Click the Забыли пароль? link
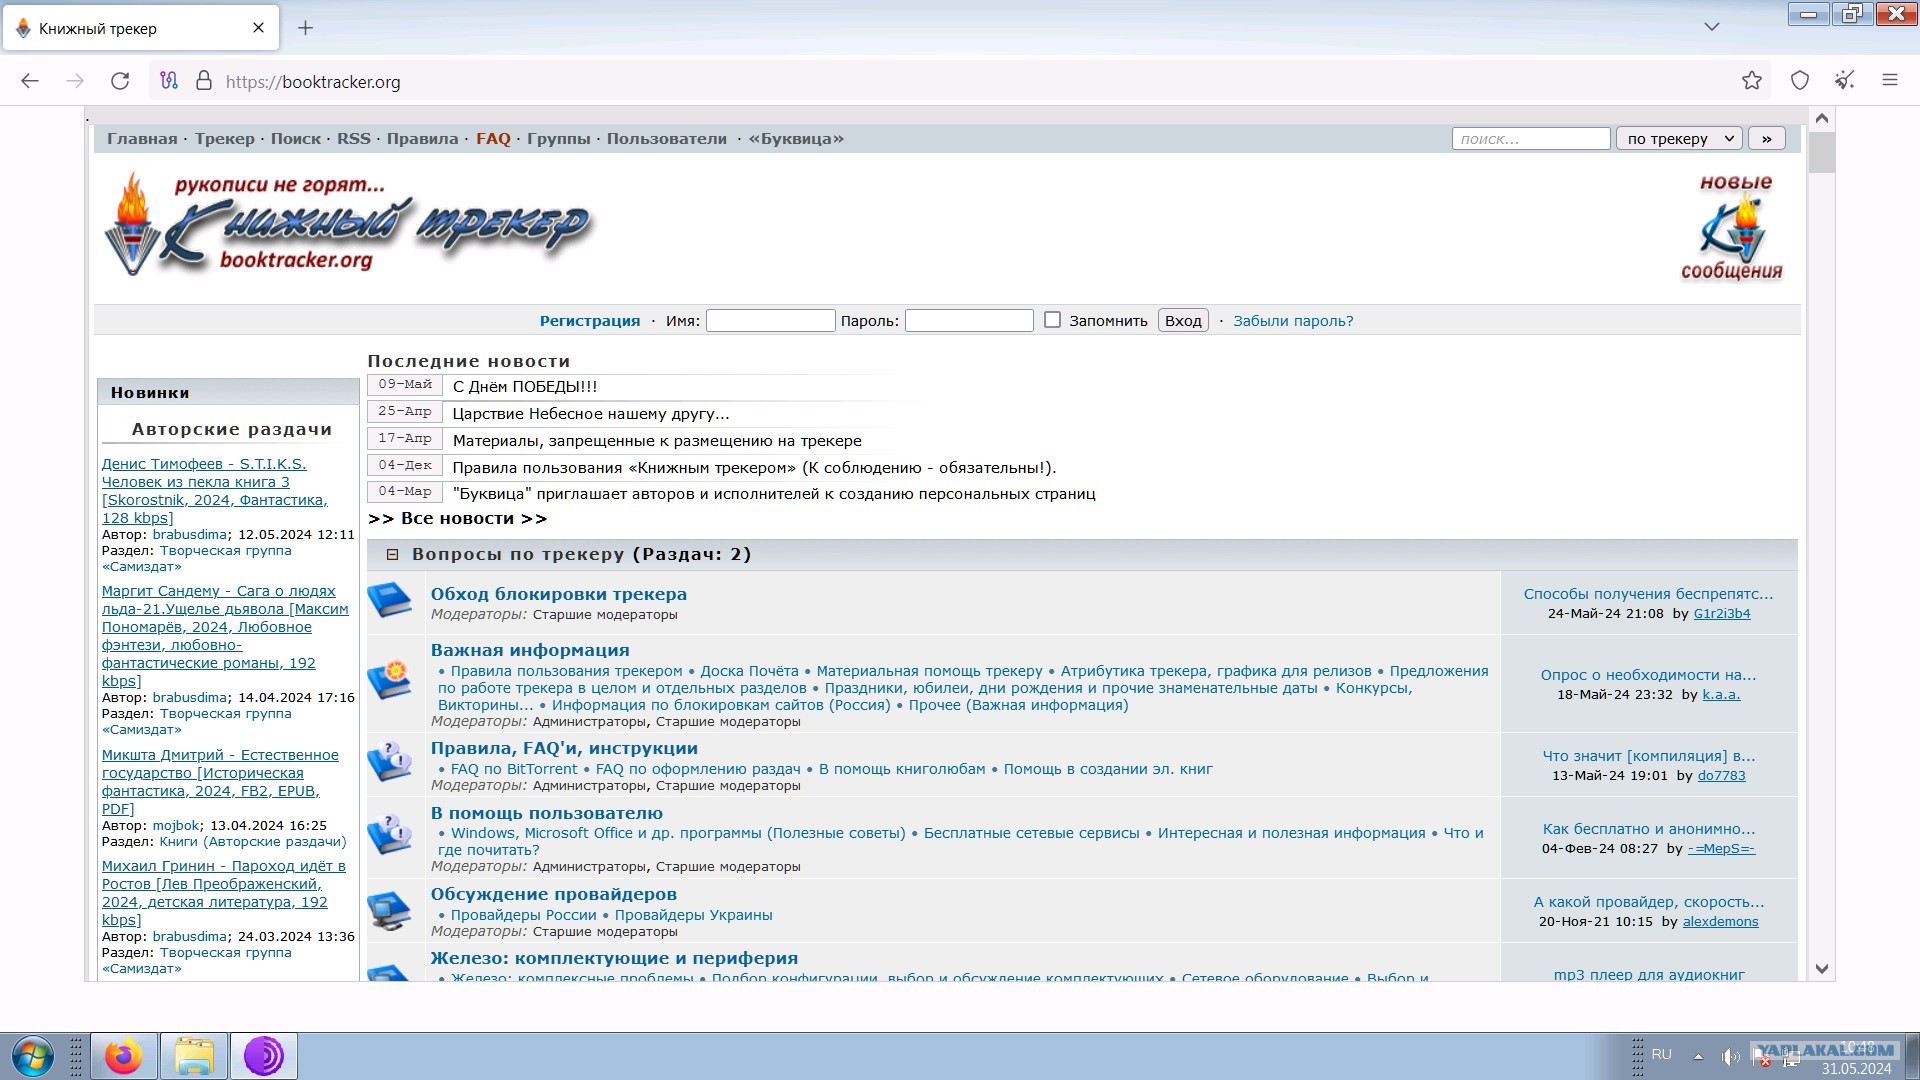This screenshot has width=1920, height=1080. tap(1293, 321)
